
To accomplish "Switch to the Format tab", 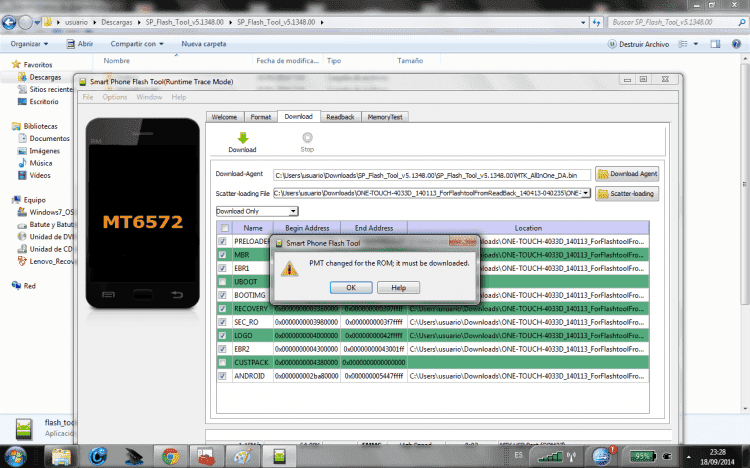I will [x=261, y=117].
